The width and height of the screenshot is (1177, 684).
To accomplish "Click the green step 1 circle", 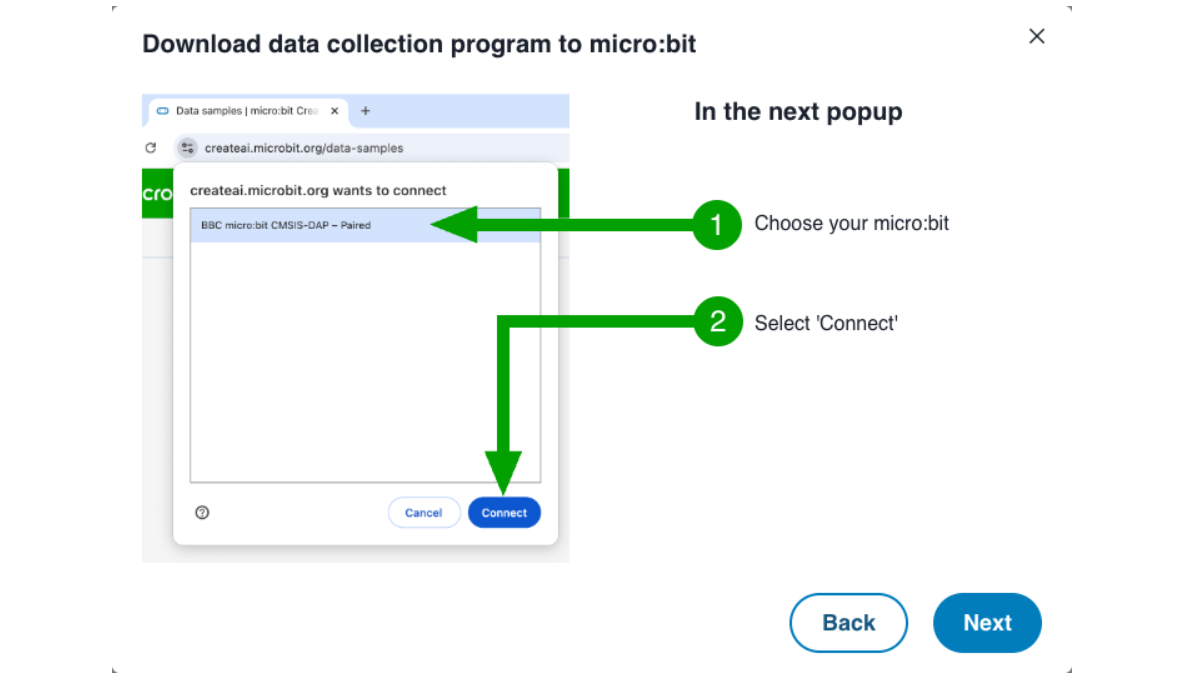I will pyautogui.click(x=717, y=224).
